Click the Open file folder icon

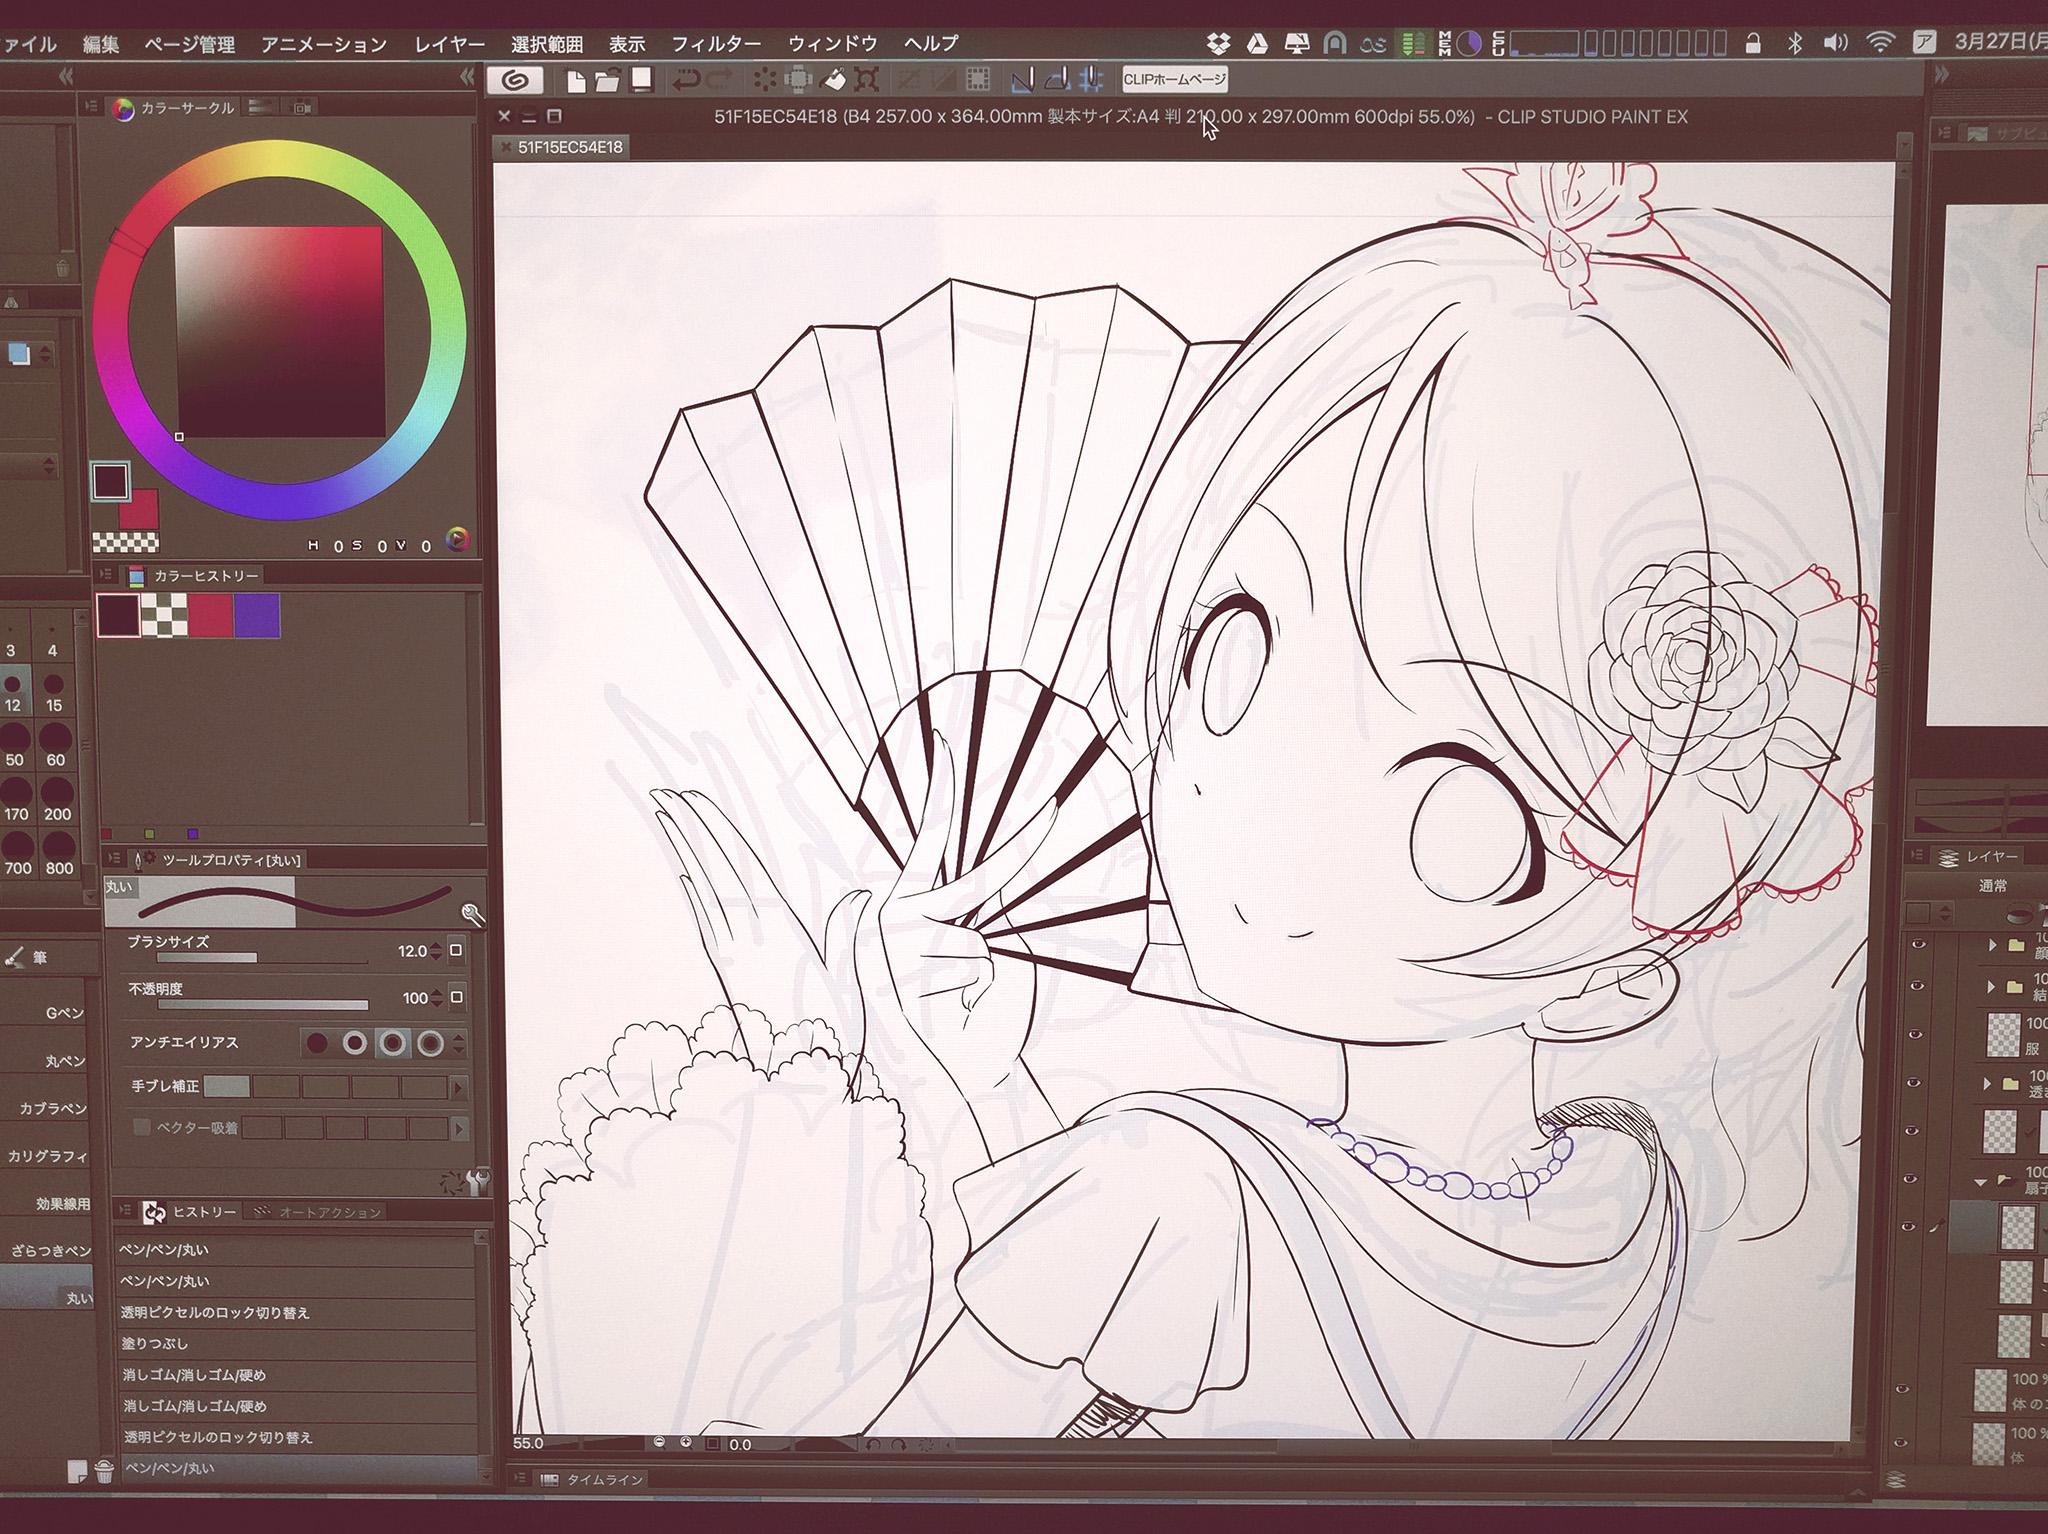pos(608,80)
